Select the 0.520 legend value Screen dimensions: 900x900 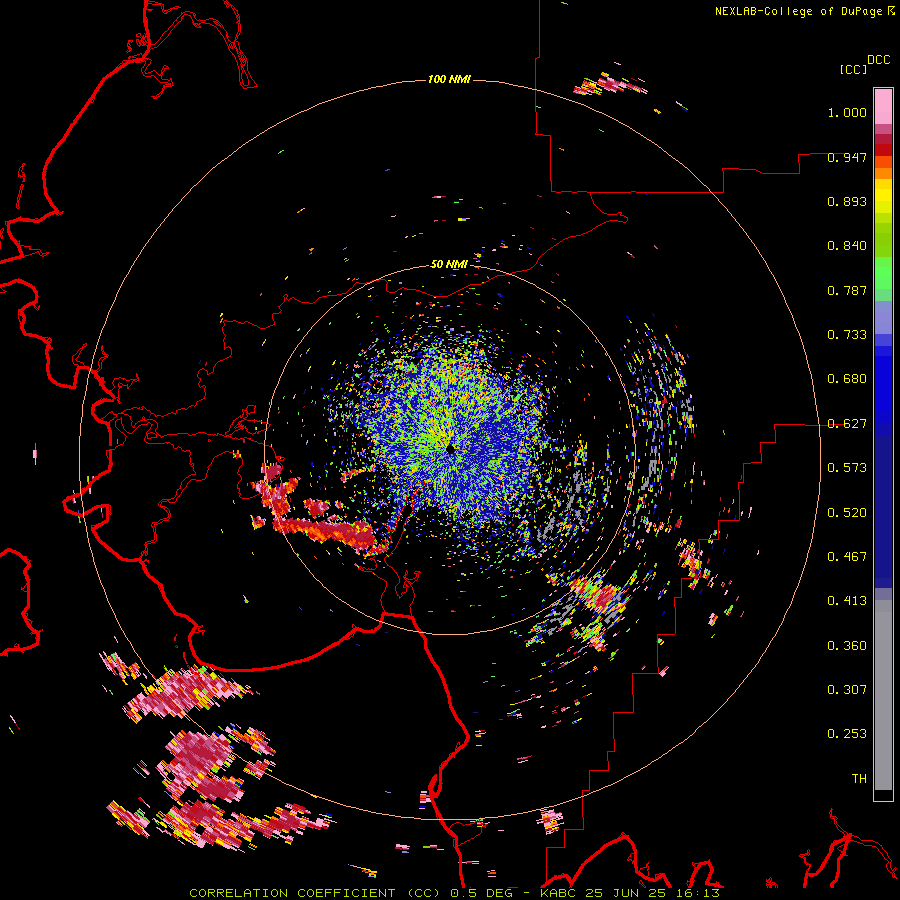(x=847, y=513)
